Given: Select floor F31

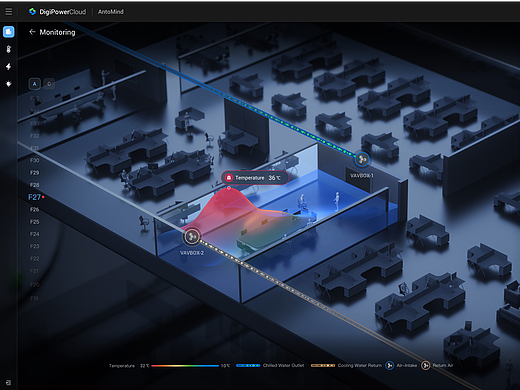Looking at the screenshot, I should click(35, 148).
